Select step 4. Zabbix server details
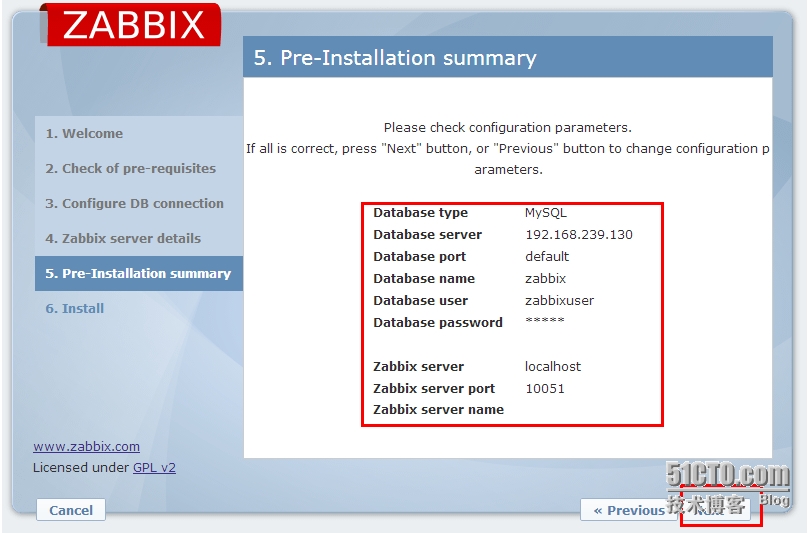This screenshot has width=809, height=533. click(123, 239)
